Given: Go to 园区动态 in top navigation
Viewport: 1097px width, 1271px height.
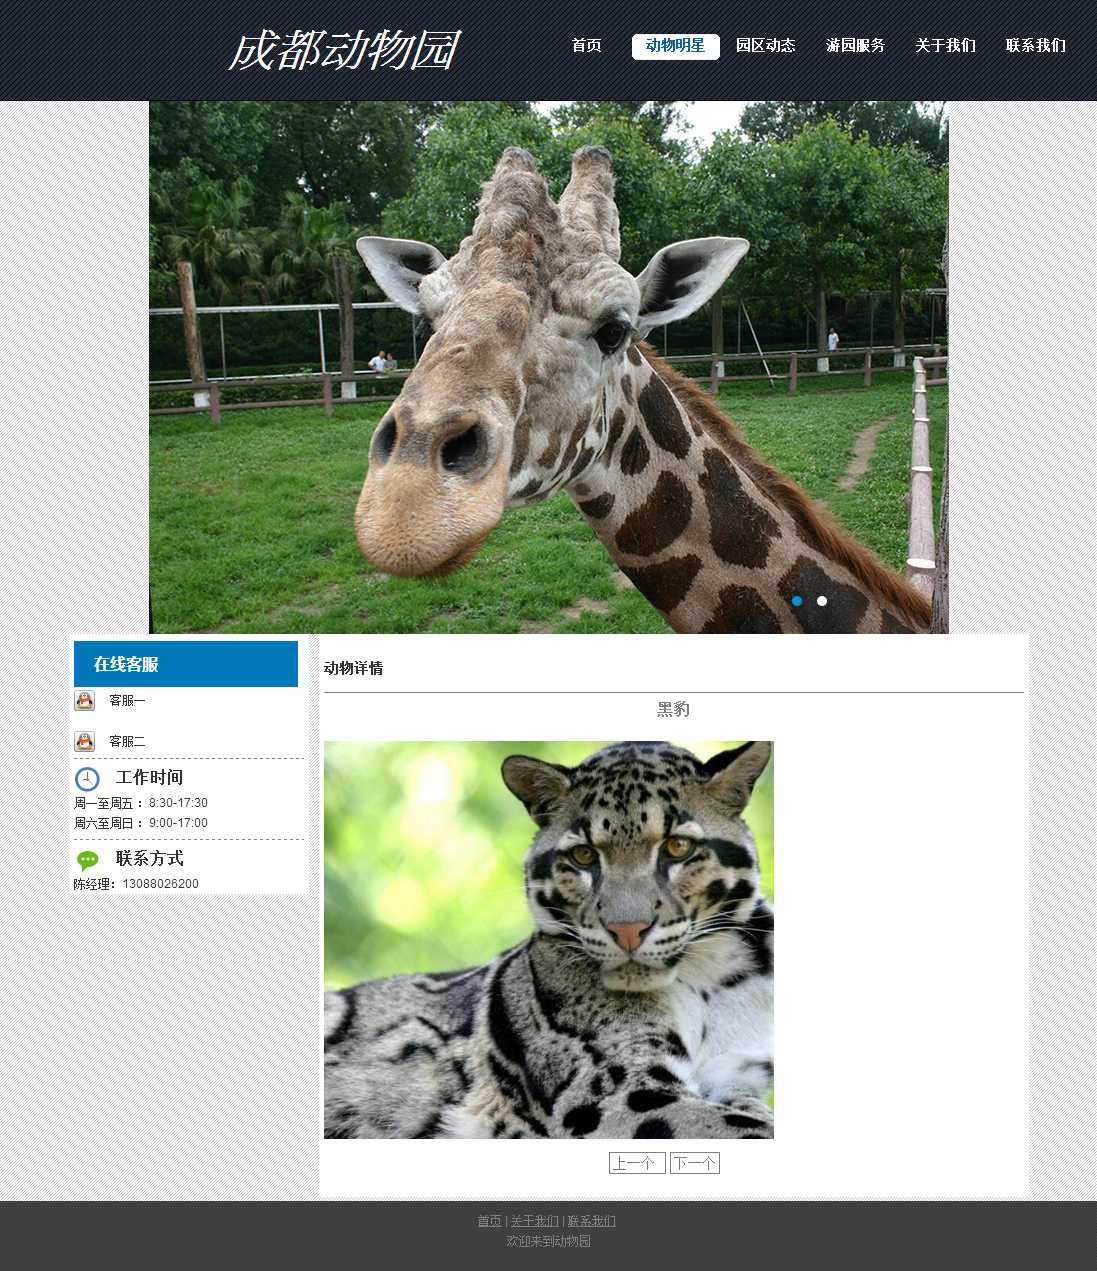Looking at the screenshot, I should coord(765,46).
